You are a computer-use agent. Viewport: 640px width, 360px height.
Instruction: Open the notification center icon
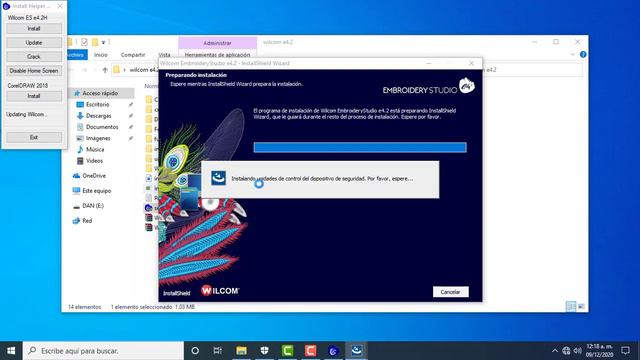[x=625, y=351]
